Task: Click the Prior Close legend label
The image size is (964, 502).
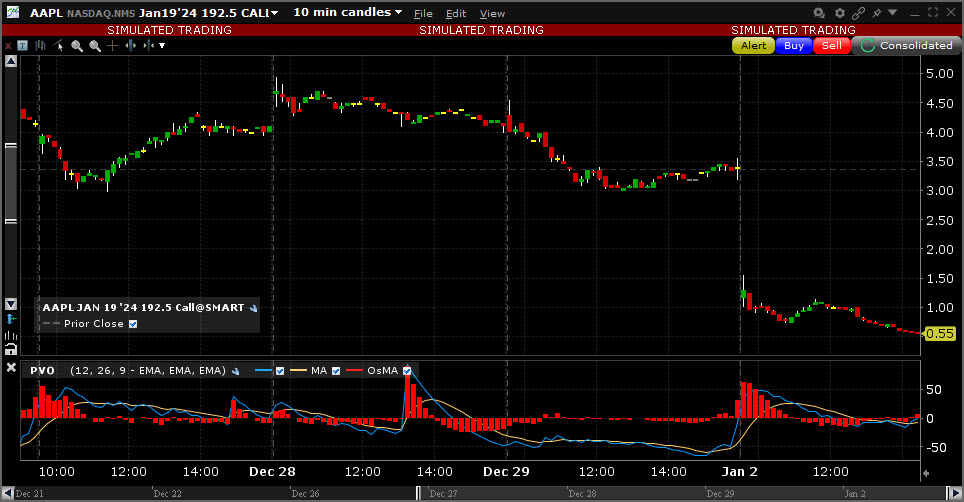Action: pos(93,324)
